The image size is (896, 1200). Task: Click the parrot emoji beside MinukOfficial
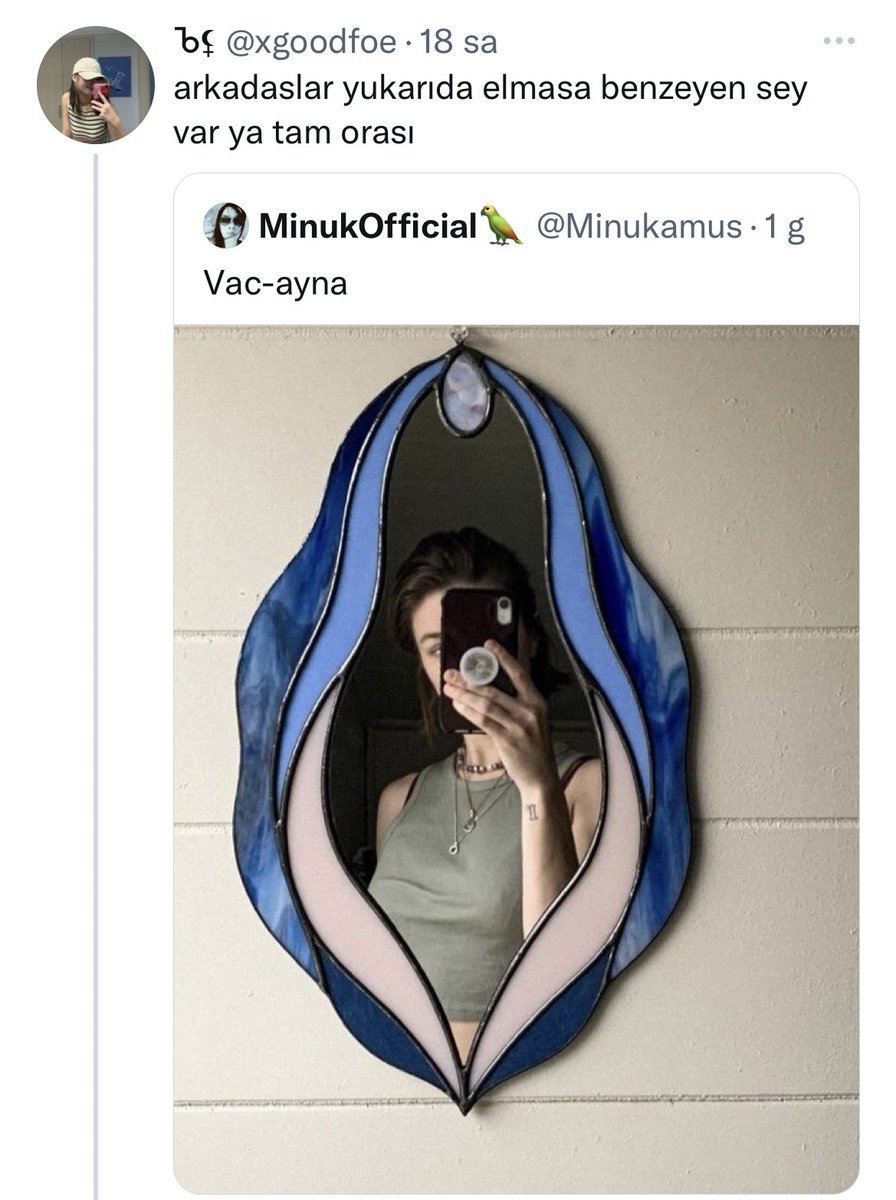point(501,226)
